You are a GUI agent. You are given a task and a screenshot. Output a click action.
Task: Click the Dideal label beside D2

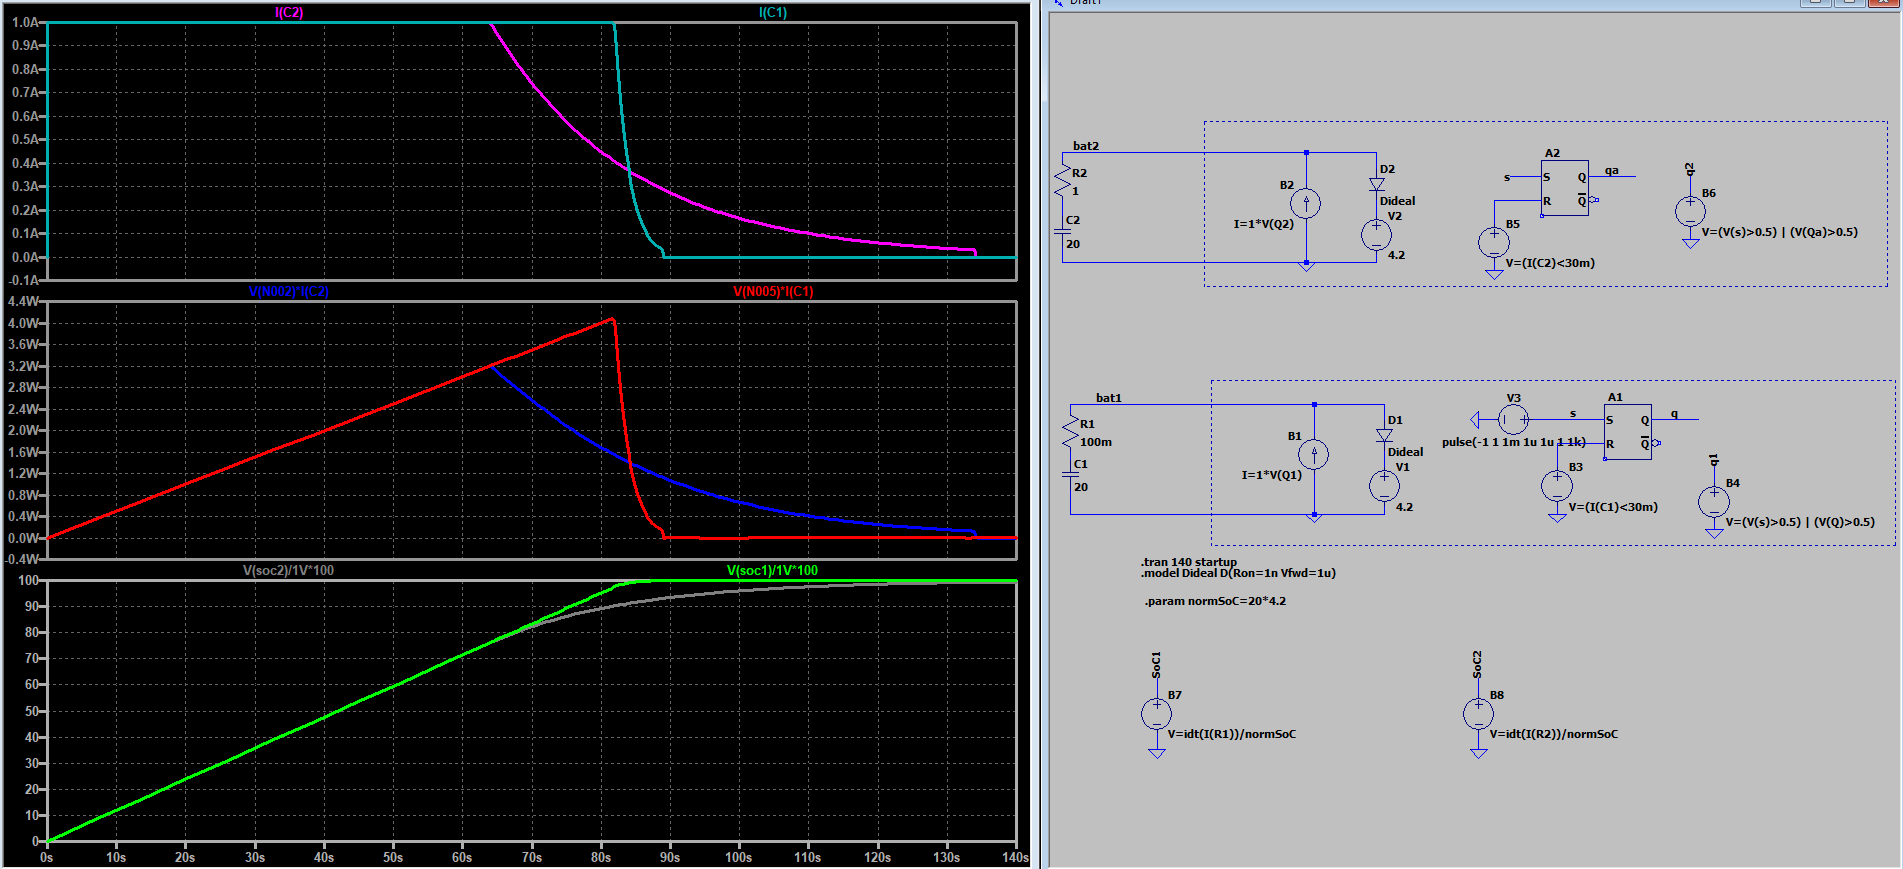click(x=1398, y=201)
